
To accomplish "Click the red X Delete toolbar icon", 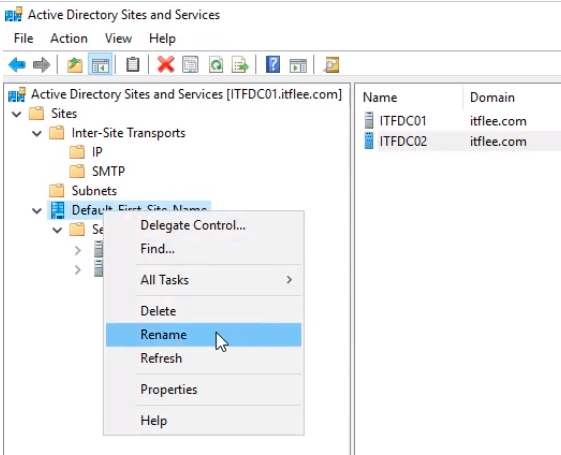I will click(166, 65).
